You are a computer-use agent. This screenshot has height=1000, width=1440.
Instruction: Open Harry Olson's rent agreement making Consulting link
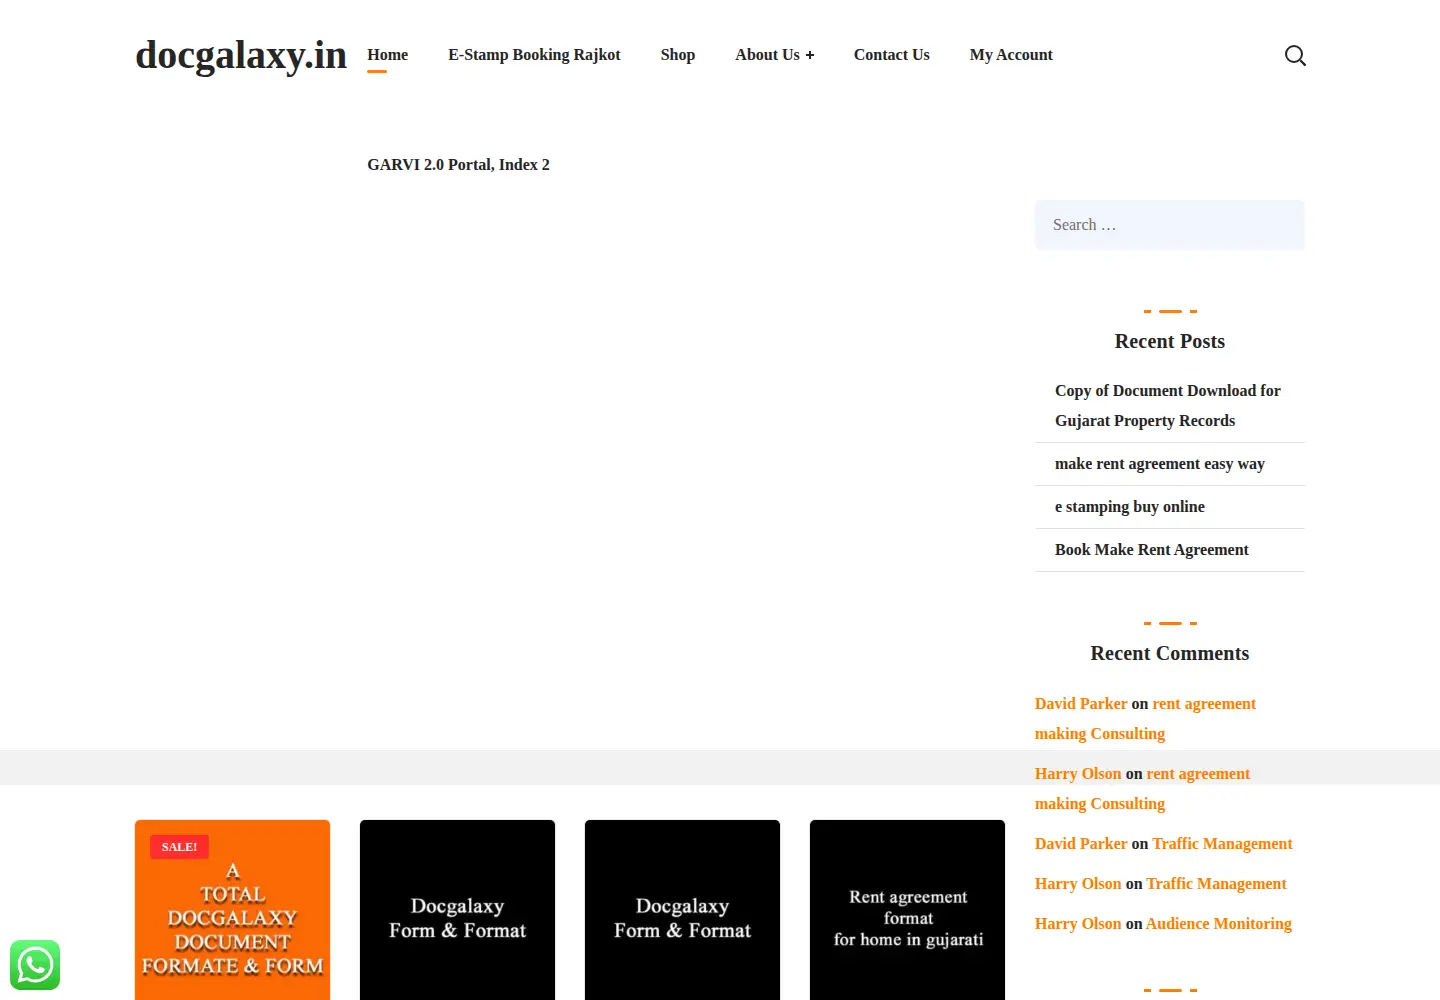click(1198, 774)
